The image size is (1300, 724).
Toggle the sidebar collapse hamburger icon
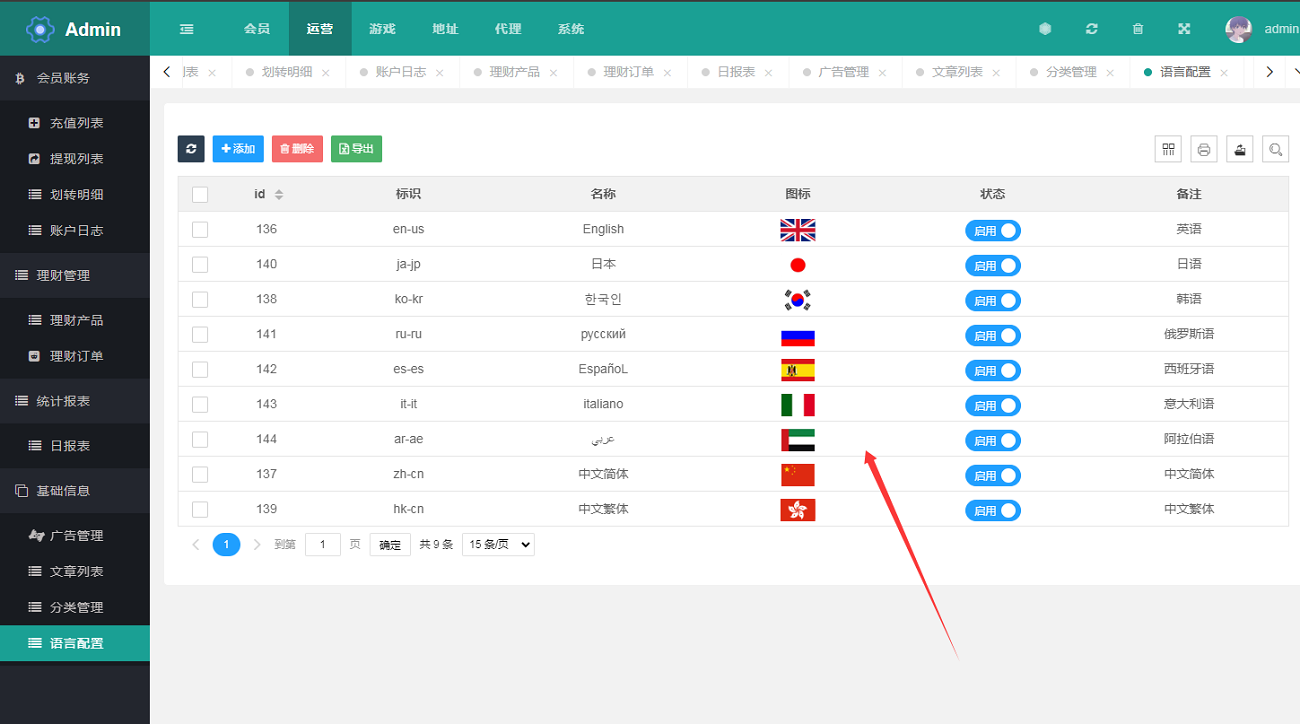click(x=187, y=29)
